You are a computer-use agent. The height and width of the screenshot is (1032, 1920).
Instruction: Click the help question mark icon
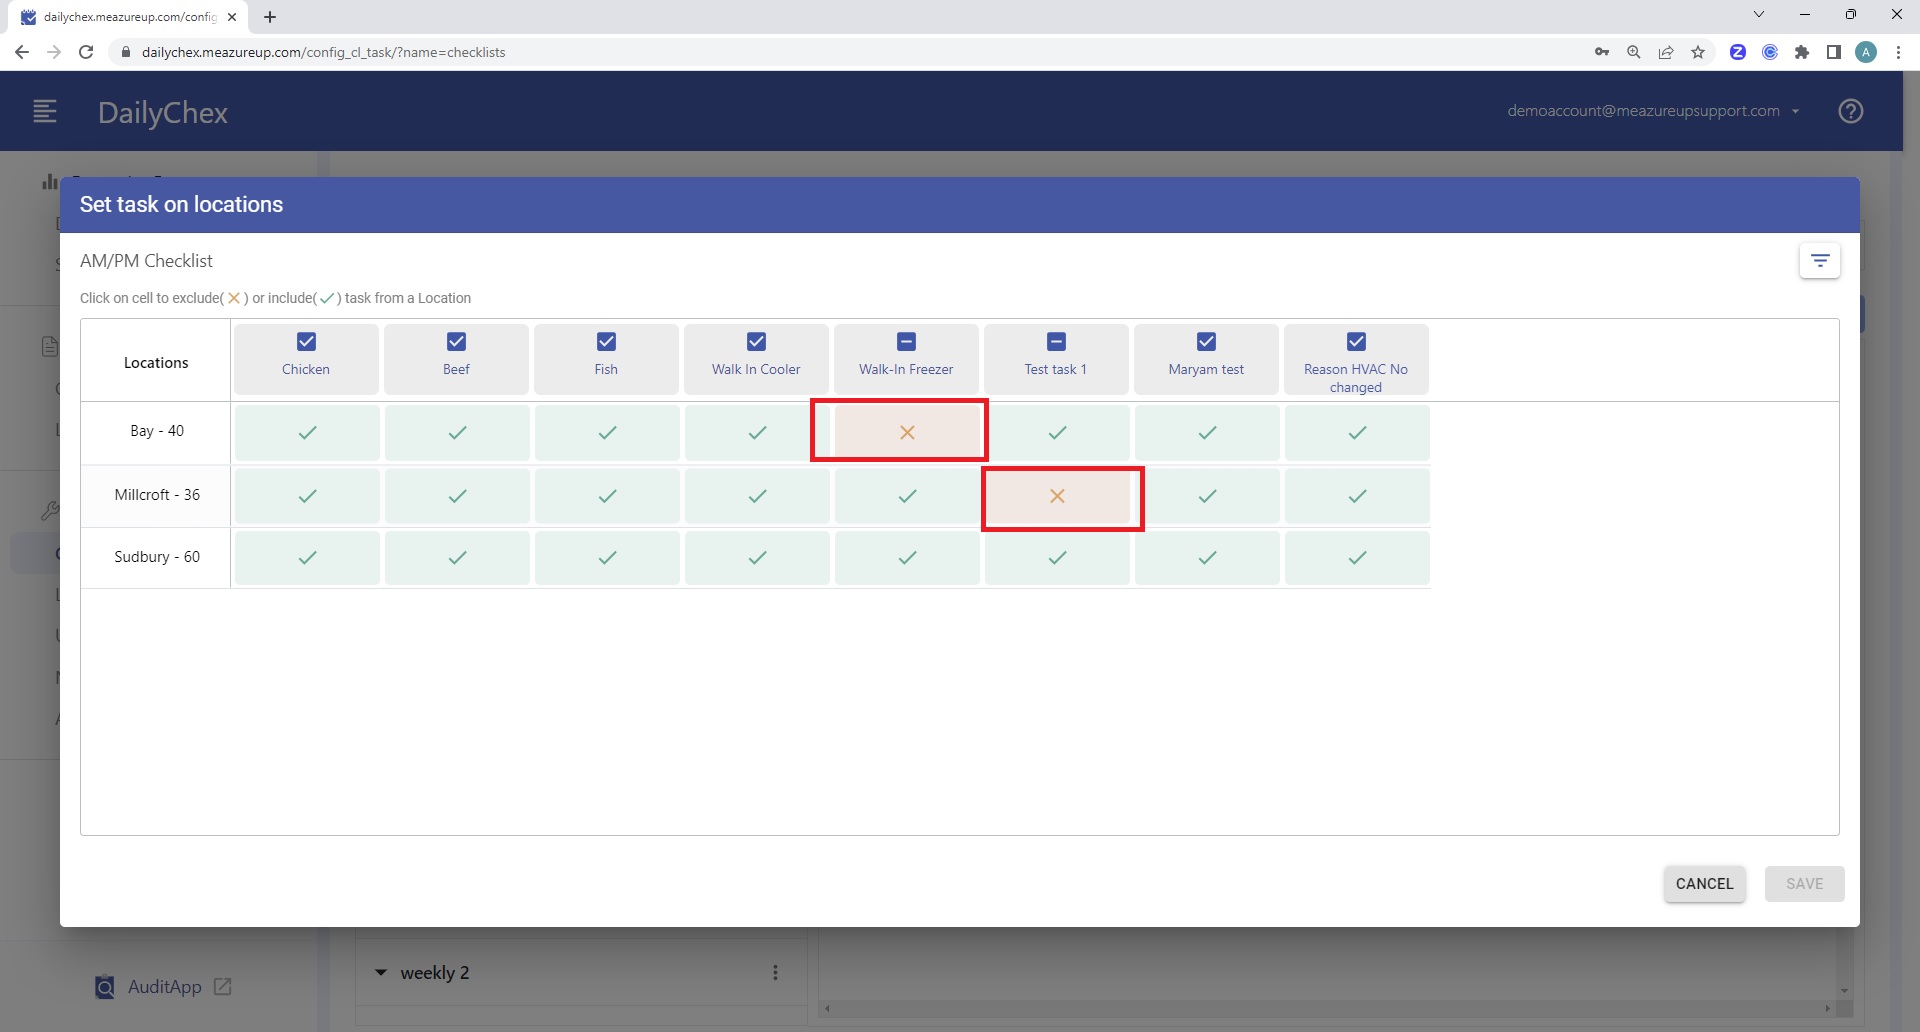(x=1851, y=111)
